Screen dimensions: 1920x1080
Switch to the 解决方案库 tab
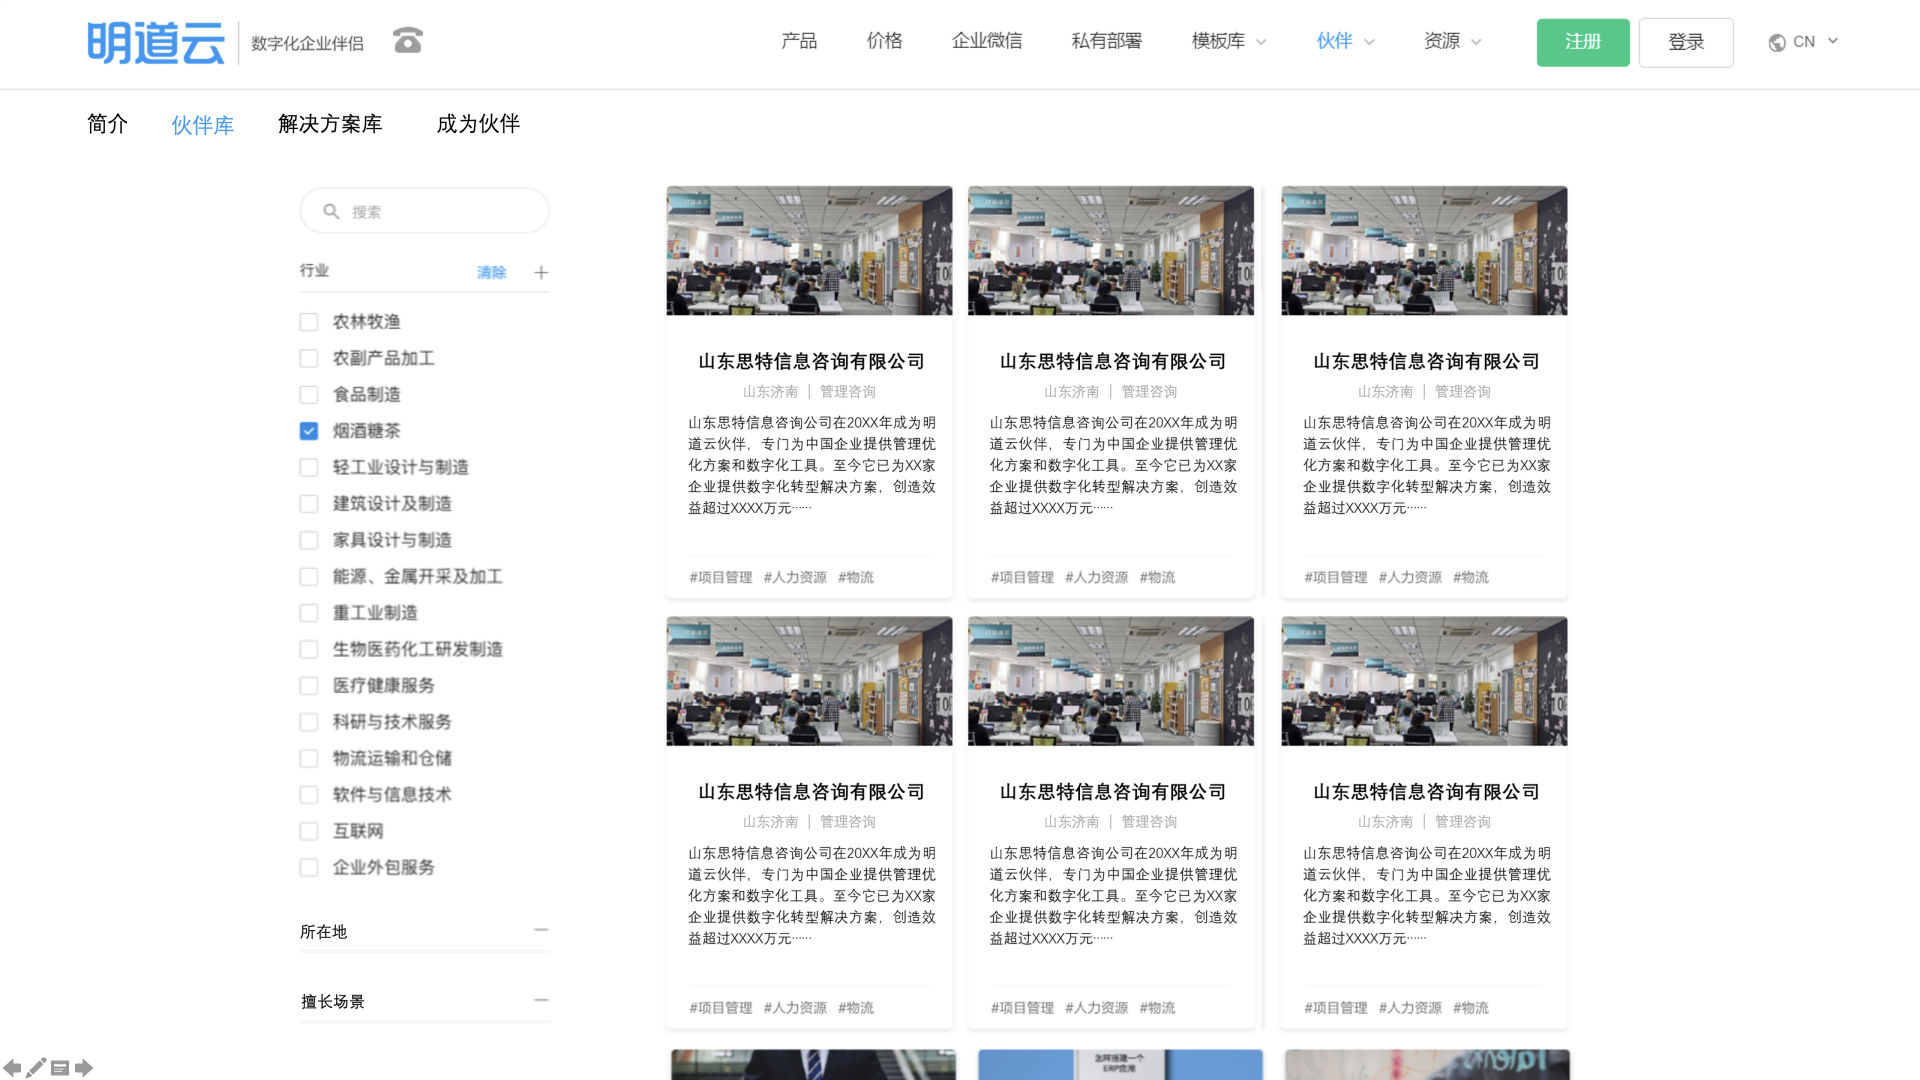click(330, 124)
